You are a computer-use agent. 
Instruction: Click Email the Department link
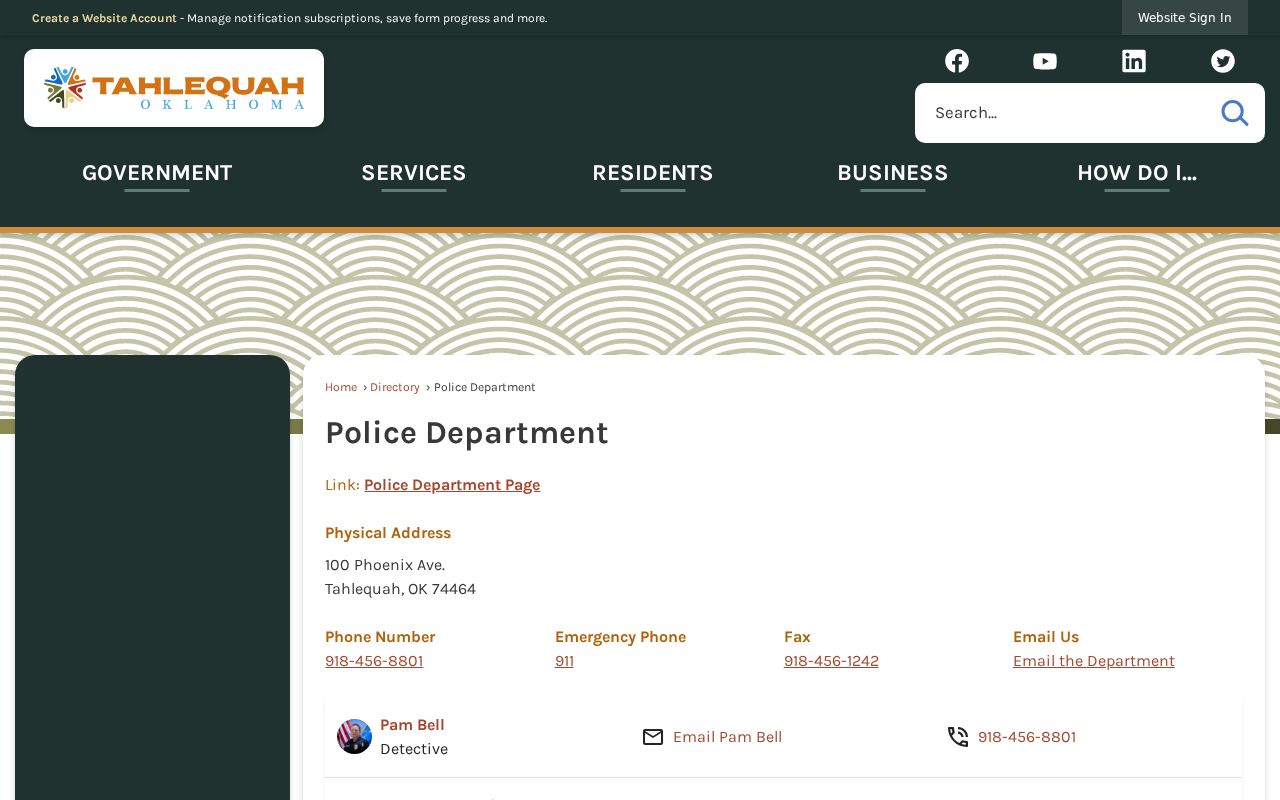coord(1094,661)
